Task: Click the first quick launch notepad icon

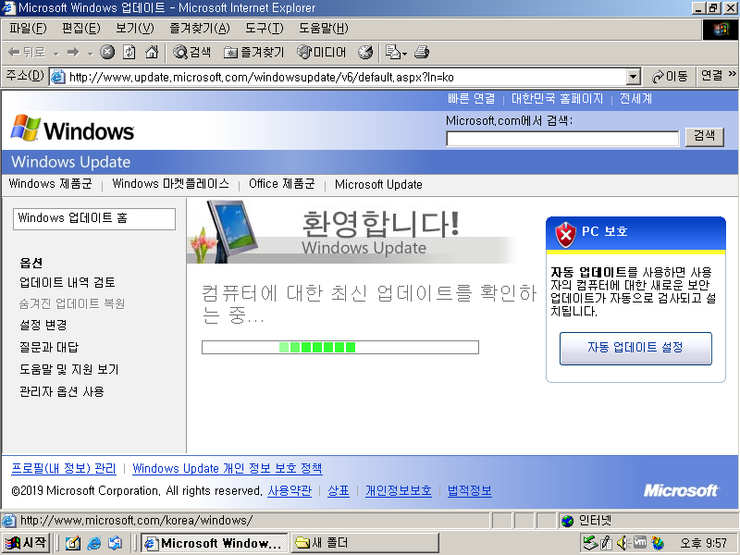Action: (73, 543)
